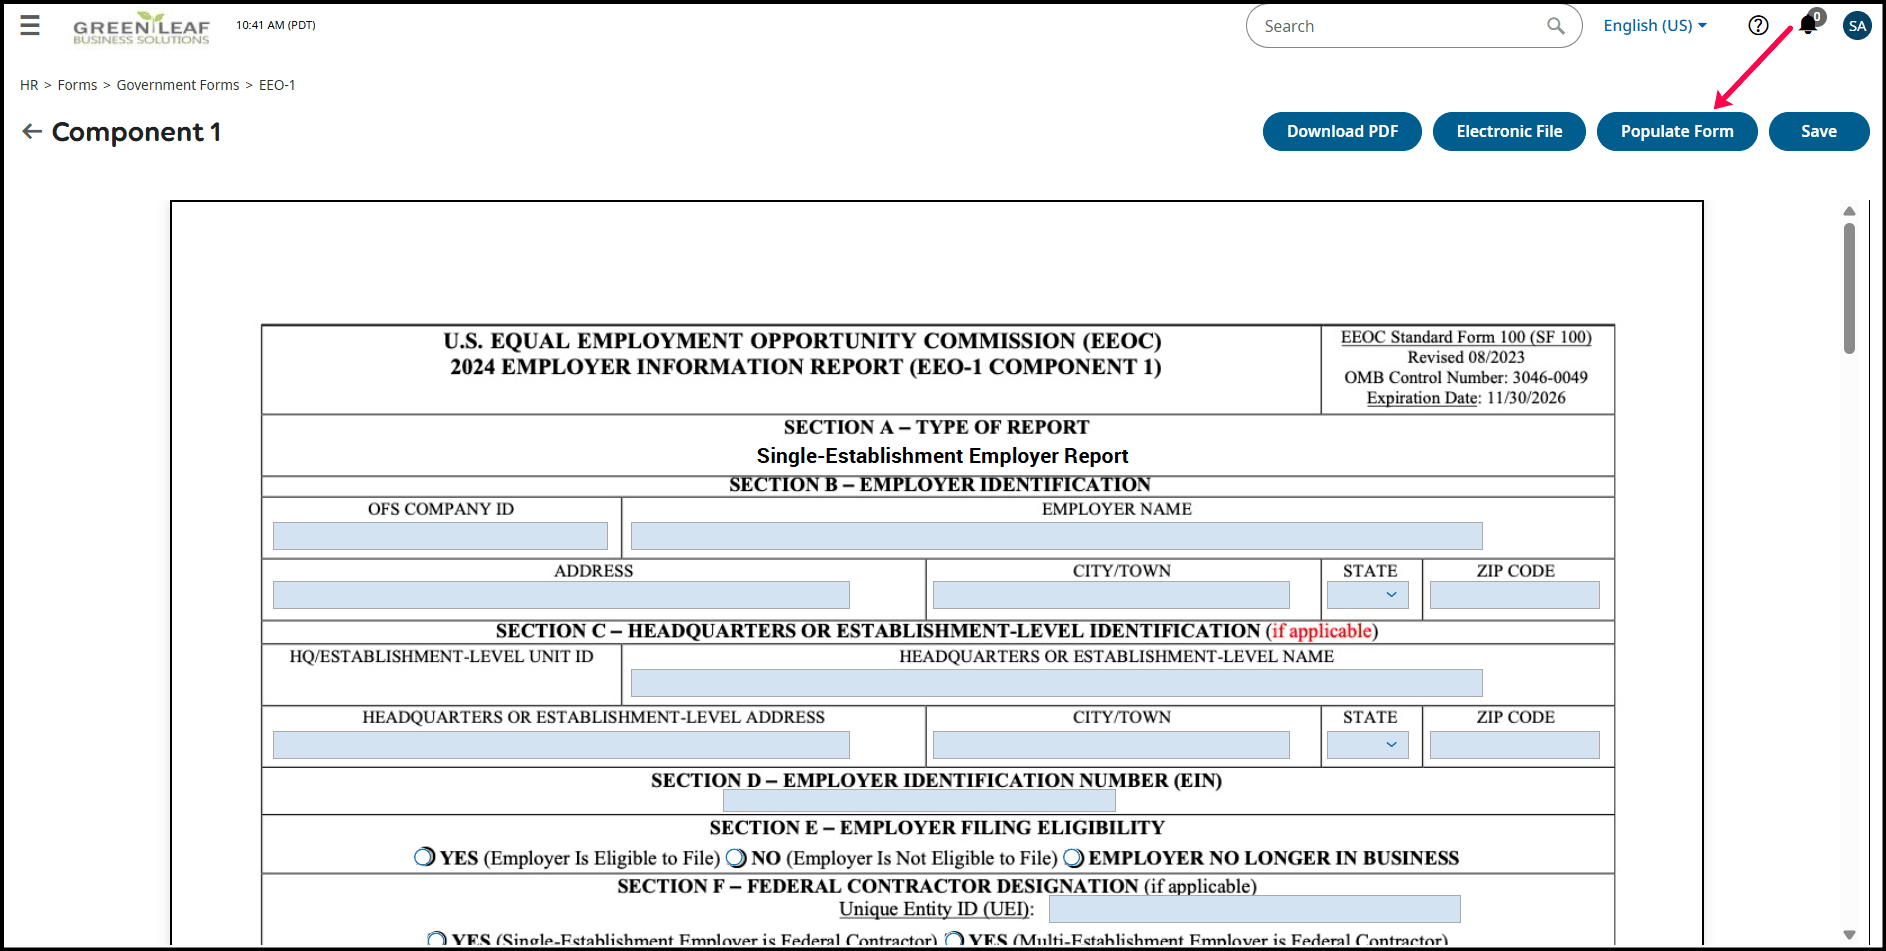
Task: Select NO (Employer Is Not Eligible to File)
Action: [x=736, y=858]
